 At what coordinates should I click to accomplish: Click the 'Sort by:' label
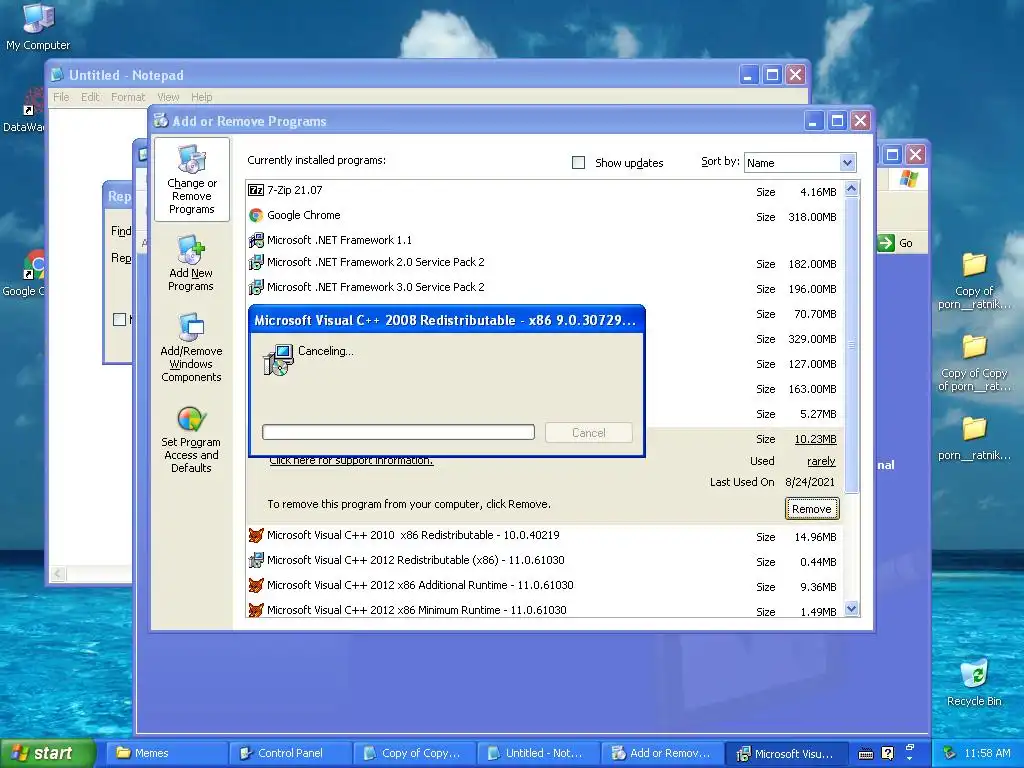tap(720, 161)
